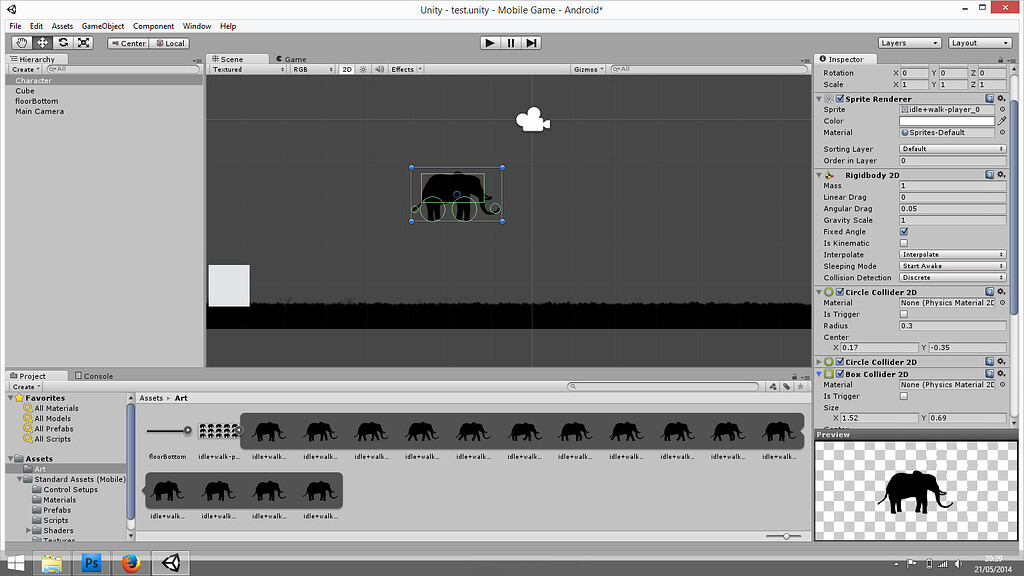1024x576 pixels.
Task: Toggle scene lighting with the sun icon
Action: (x=362, y=69)
